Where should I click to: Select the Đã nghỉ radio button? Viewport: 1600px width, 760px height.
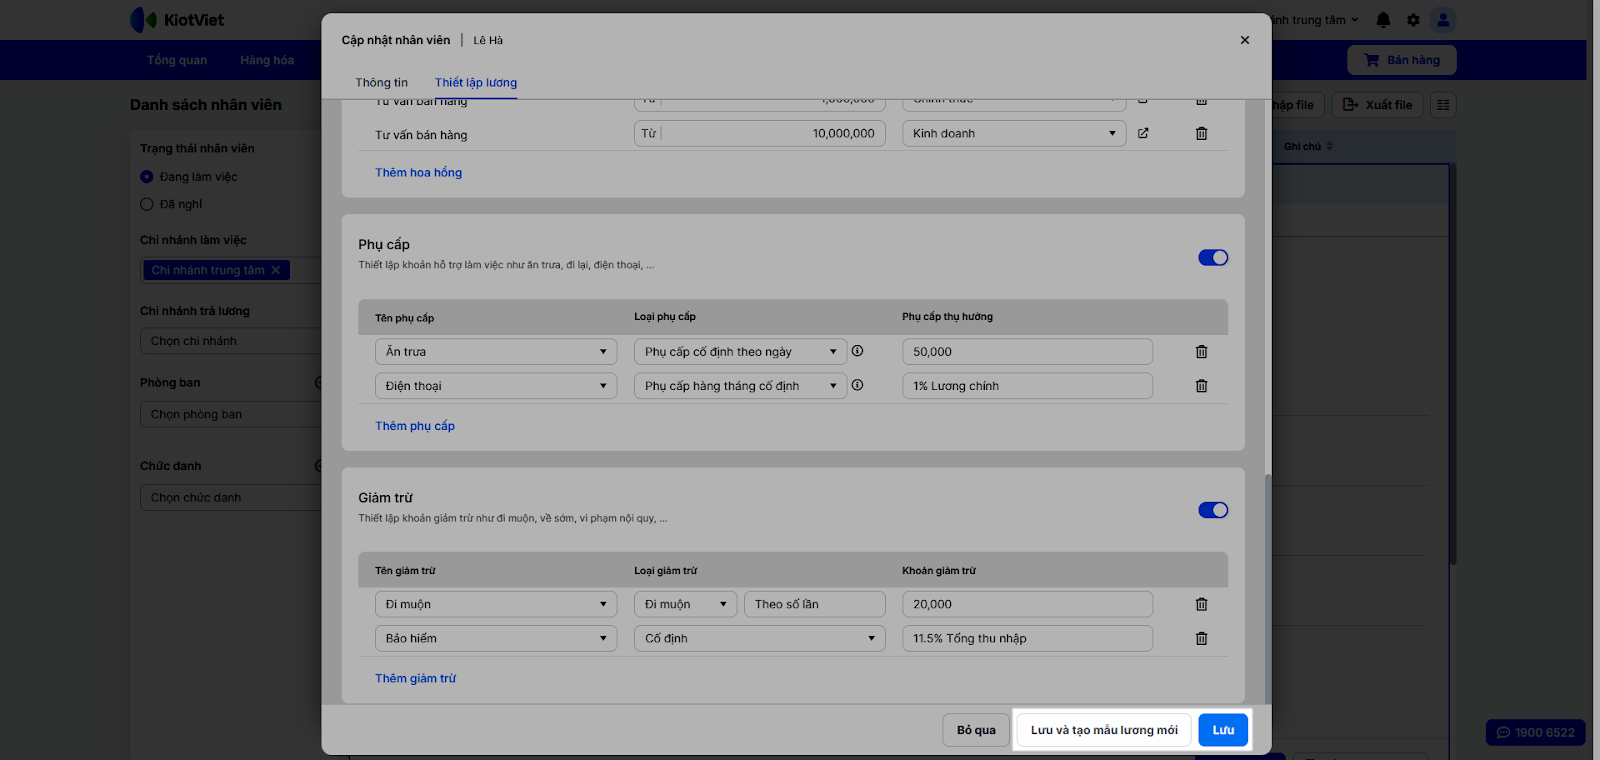147,204
